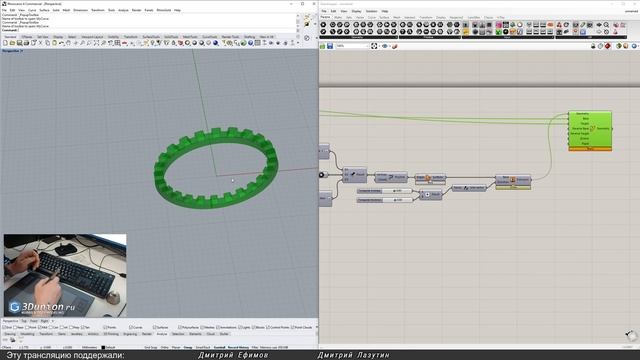Viewport: 640px width, 360px height.
Task: Click the pink geometry parameter icon in Grasshopper ribbon
Action: tap(498, 25)
